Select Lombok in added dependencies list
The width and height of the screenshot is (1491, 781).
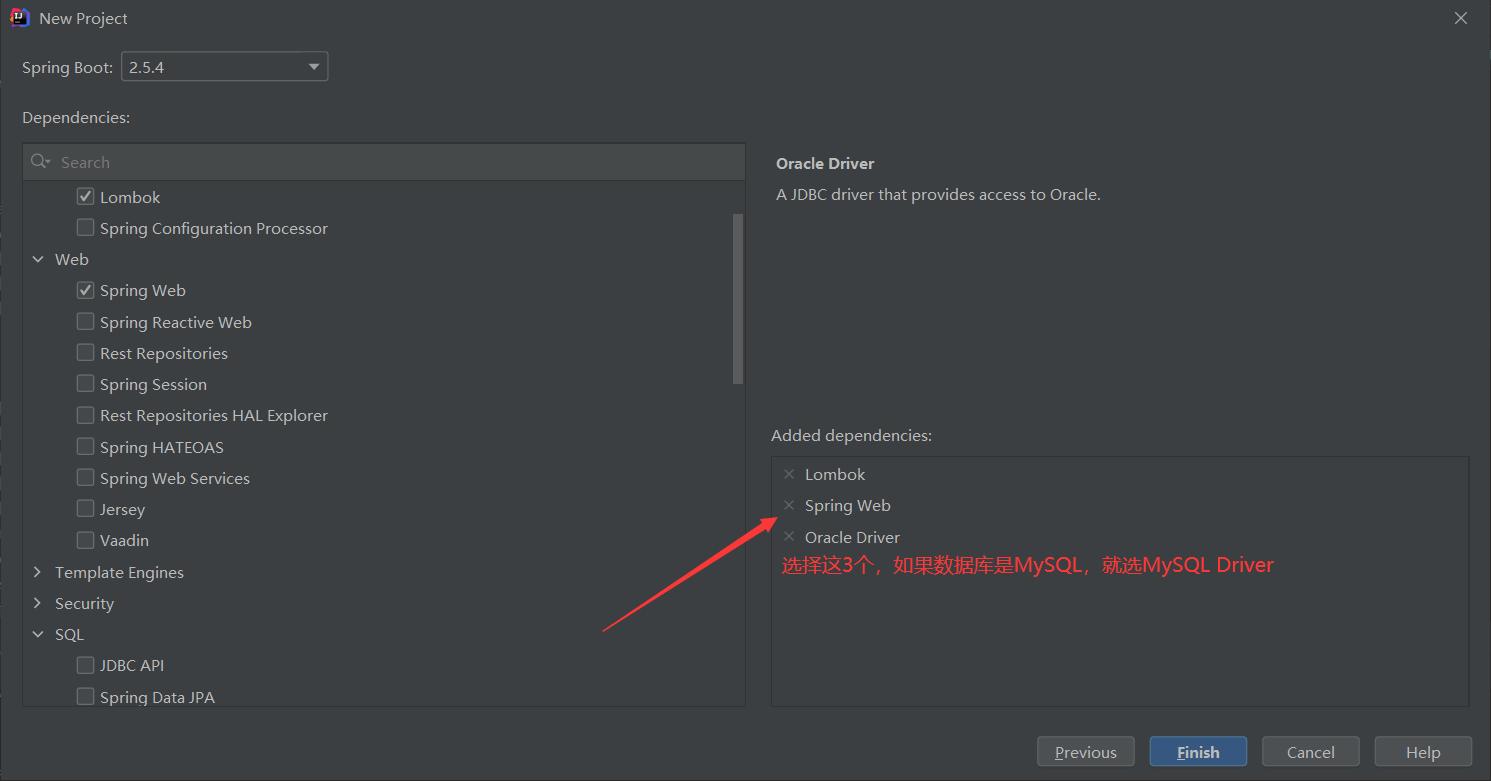(835, 474)
